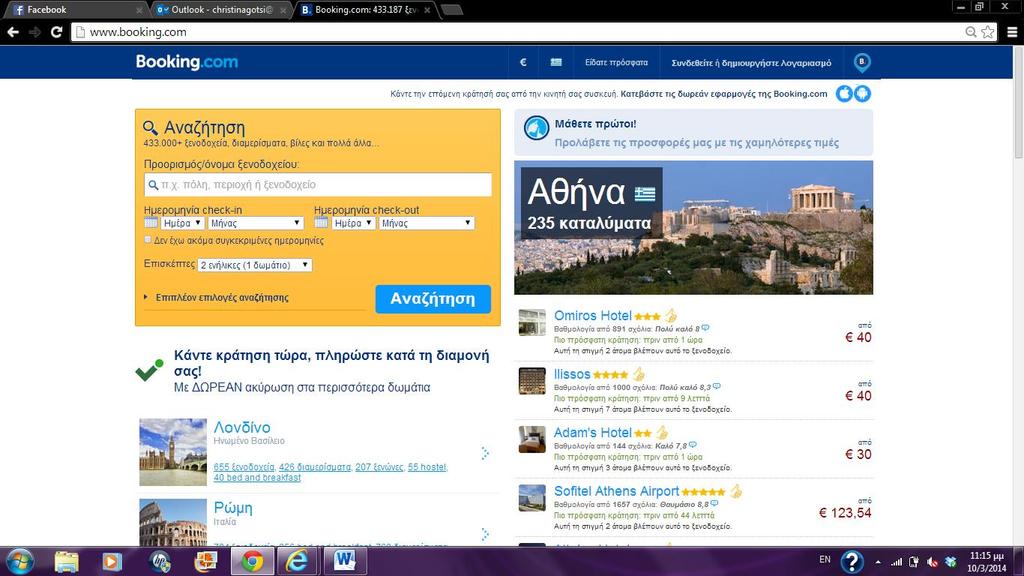Click the blue Αναζήτηση search button
Image resolution: width=1024 pixels, height=576 pixels.
pos(433,298)
